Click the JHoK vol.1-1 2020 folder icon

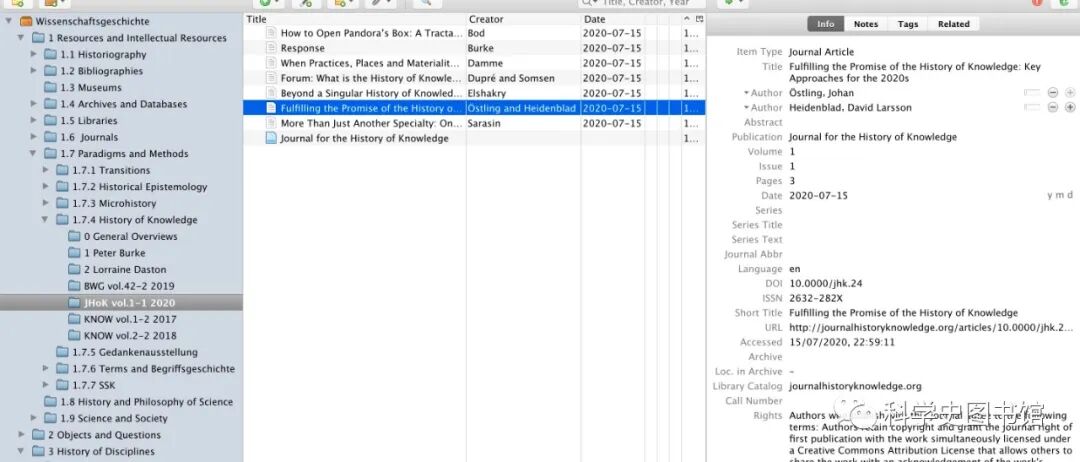[x=74, y=302]
